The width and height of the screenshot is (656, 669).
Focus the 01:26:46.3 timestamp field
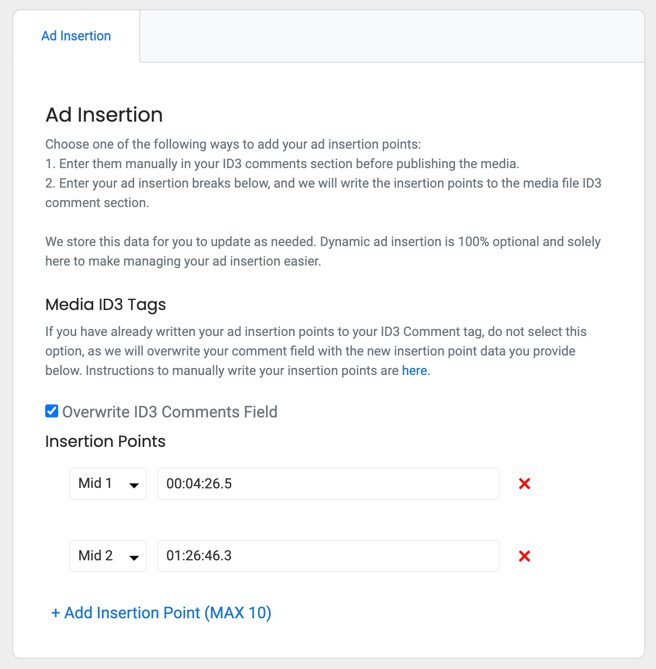[x=328, y=556]
